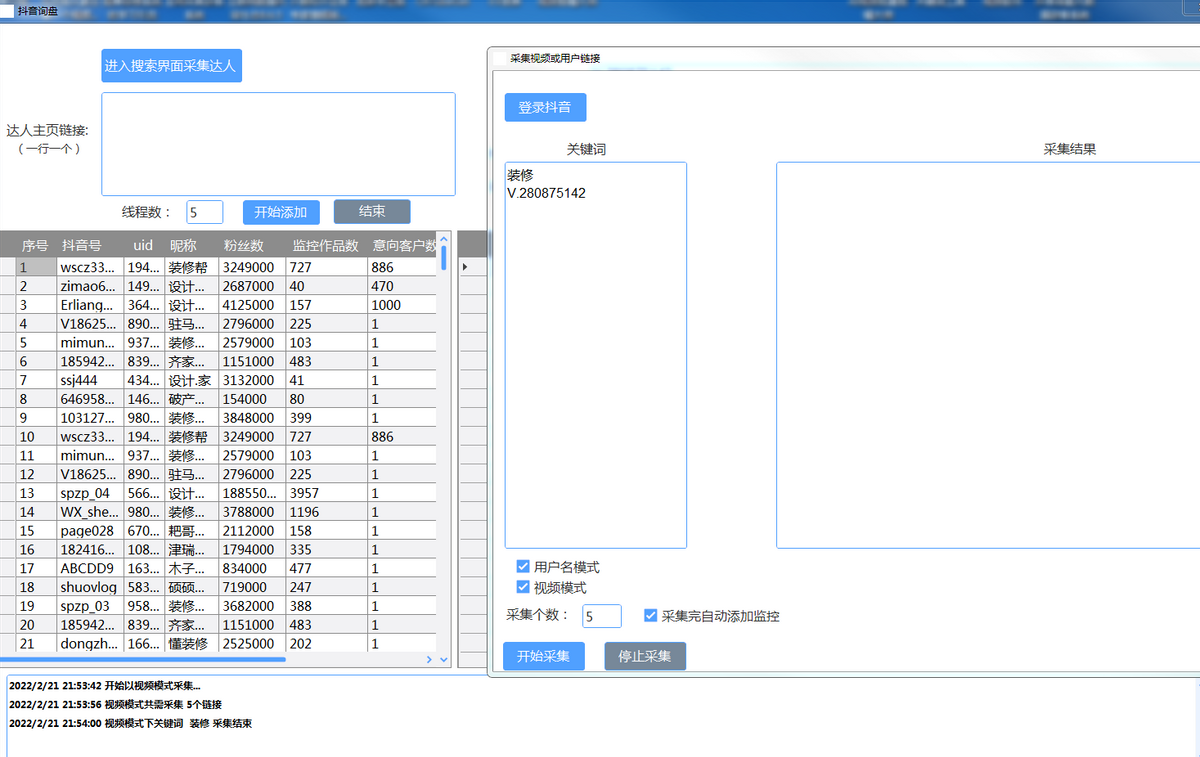Click the table horizontal scrollbar thumb
Image resolution: width=1200 pixels, height=757 pixels.
[x=143, y=659]
